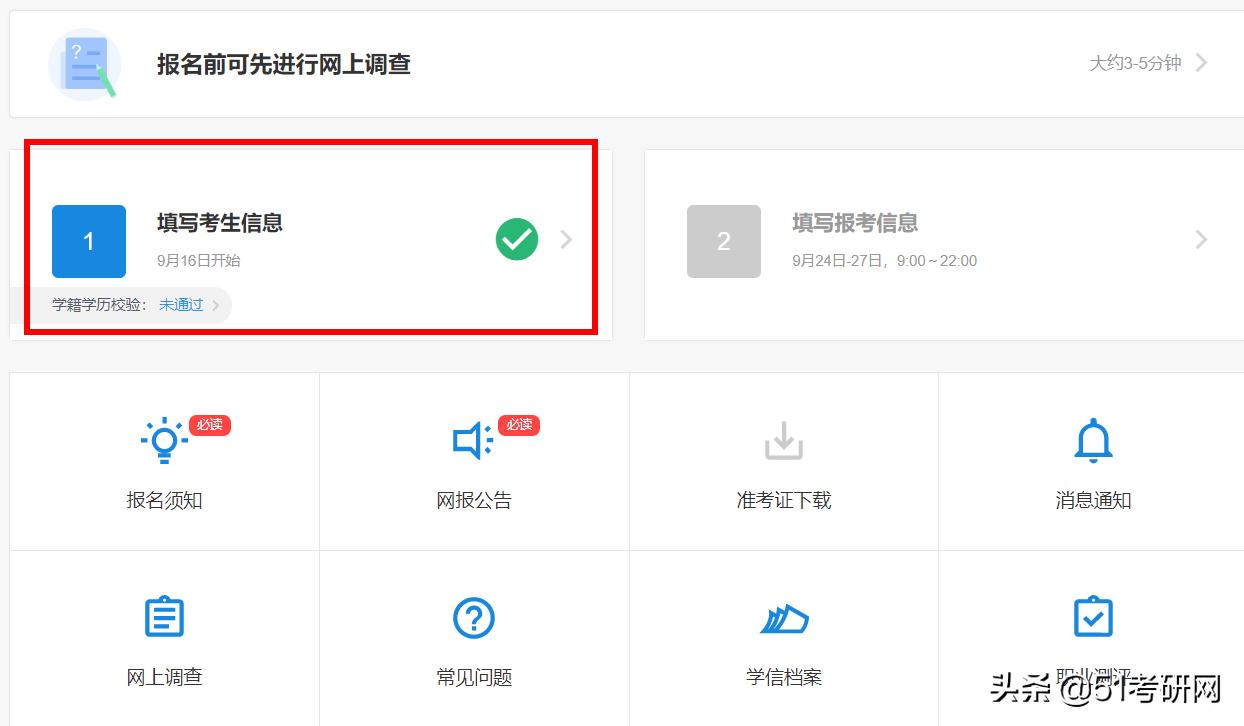
Task: Click the 常见问题 question mark icon
Action: click(x=474, y=618)
